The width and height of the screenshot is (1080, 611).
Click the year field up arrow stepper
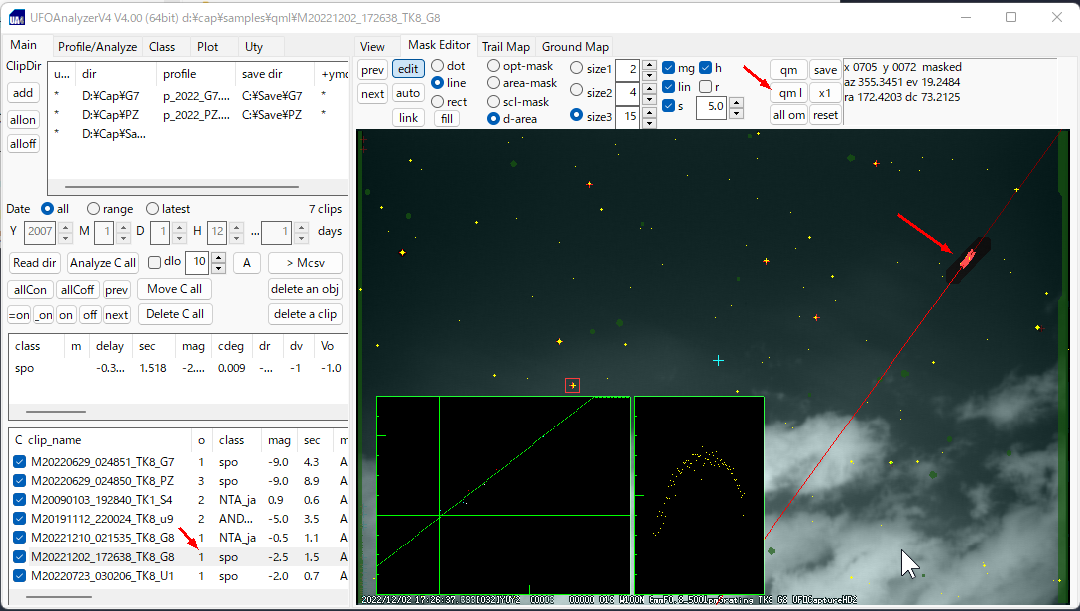pos(64,227)
